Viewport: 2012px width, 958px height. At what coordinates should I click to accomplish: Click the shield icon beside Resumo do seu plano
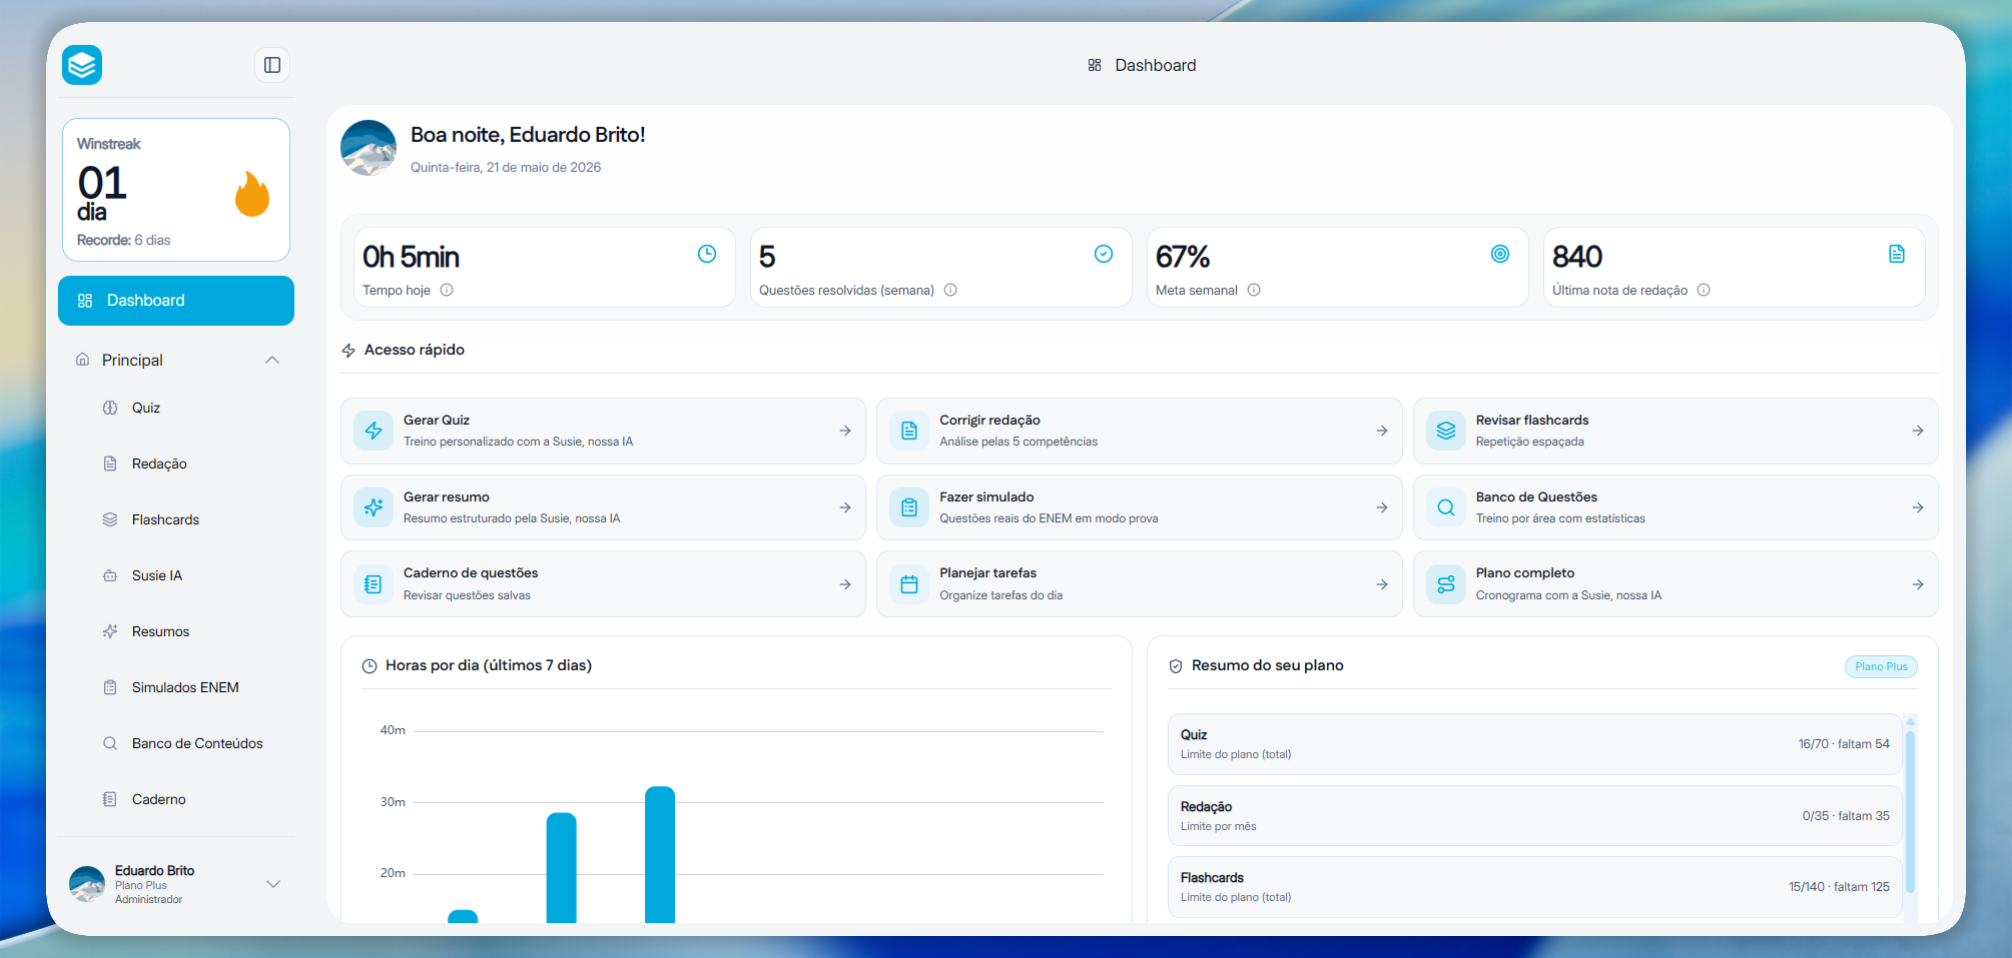[1176, 666]
